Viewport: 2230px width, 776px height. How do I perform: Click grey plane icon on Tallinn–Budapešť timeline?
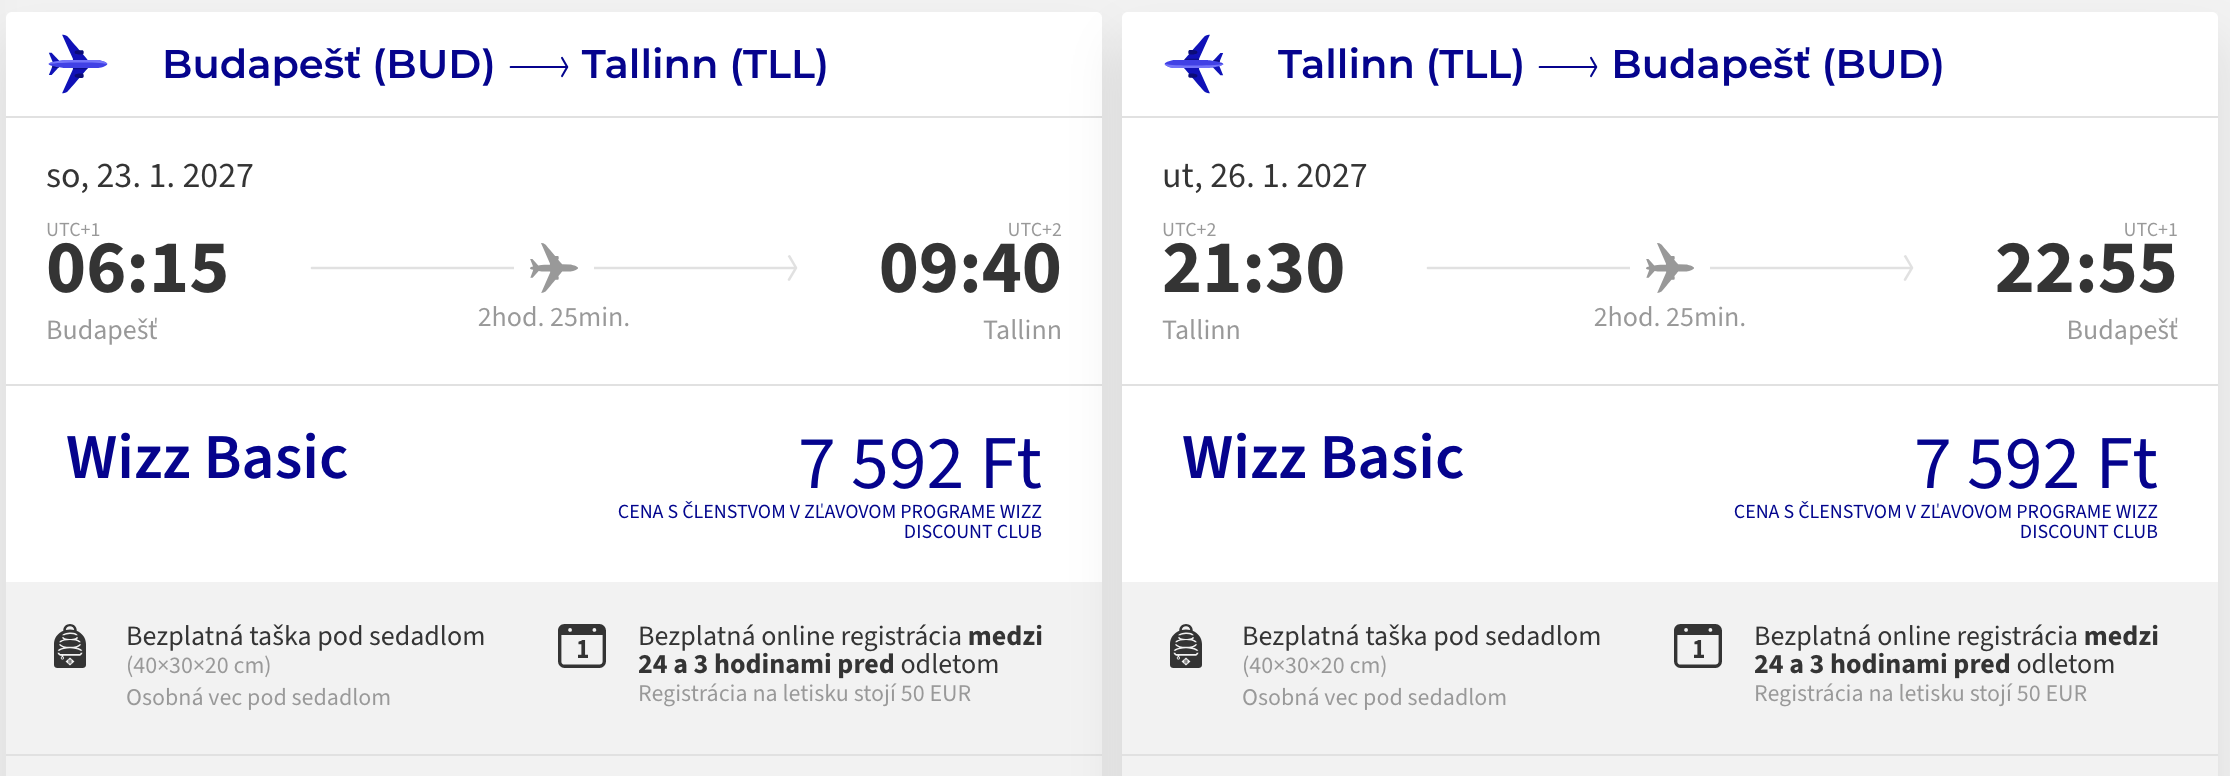click(1670, 268)
